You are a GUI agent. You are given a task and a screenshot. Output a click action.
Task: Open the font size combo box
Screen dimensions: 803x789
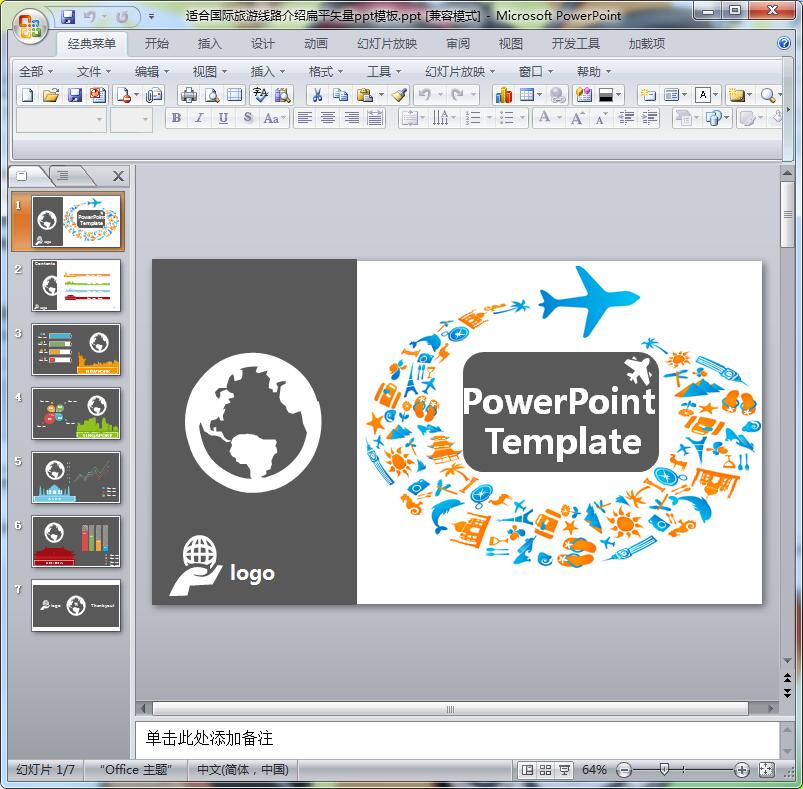[132, 120]
